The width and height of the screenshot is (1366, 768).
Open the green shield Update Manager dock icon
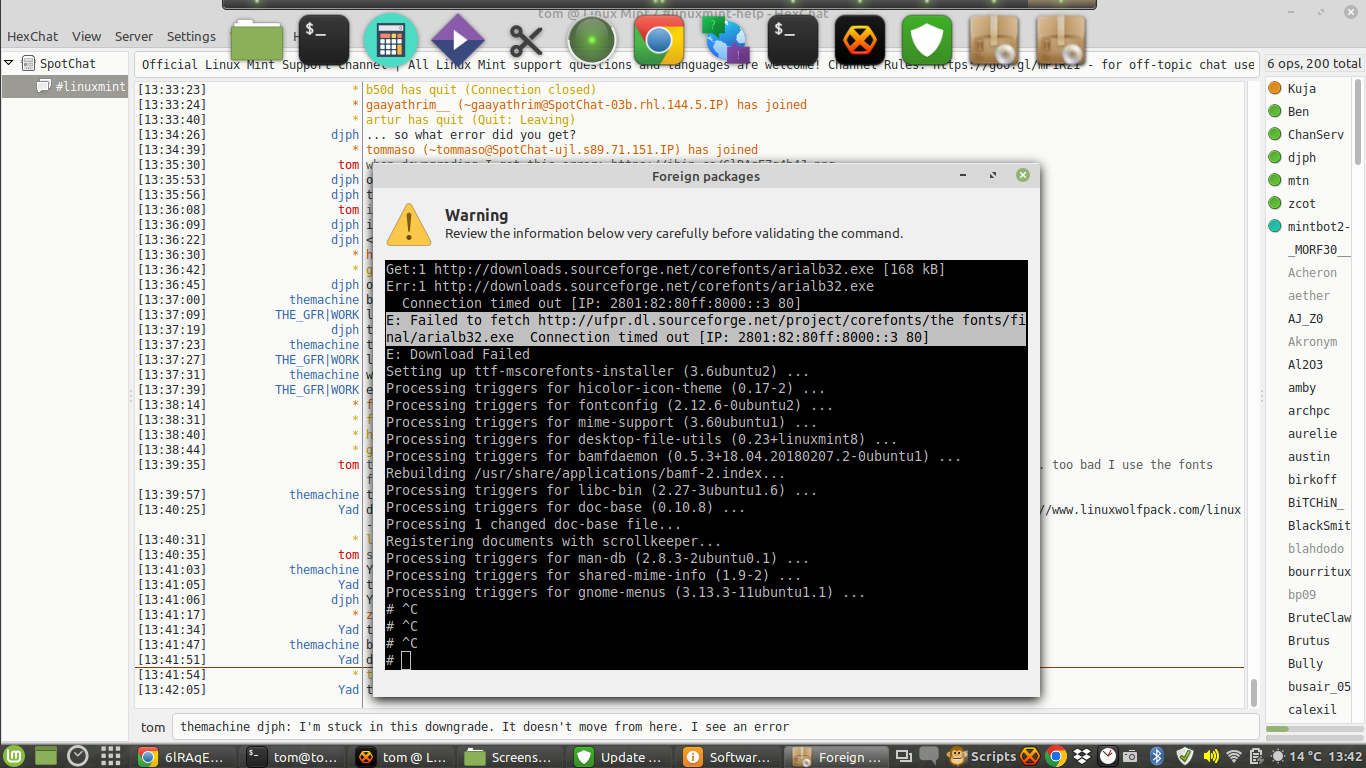927,41
